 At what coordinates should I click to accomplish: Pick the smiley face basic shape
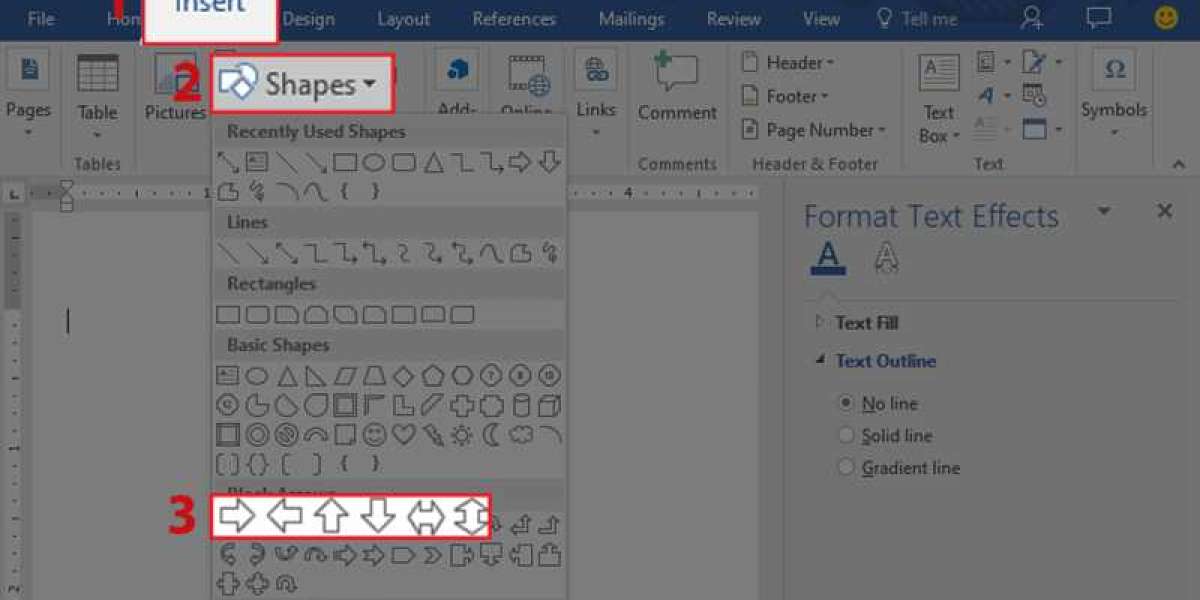coord(374,435)
